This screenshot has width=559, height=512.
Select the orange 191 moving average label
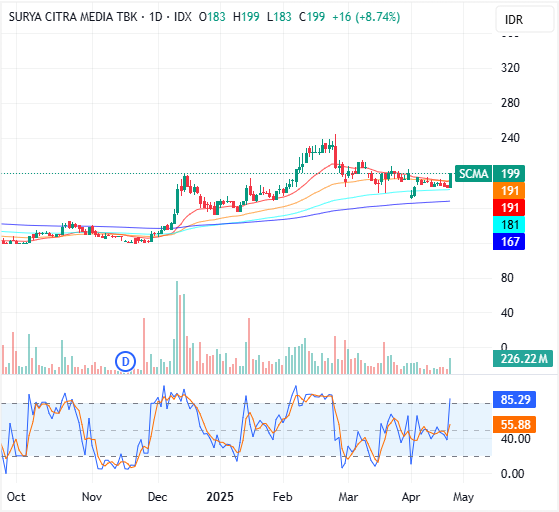click(509, 191)
